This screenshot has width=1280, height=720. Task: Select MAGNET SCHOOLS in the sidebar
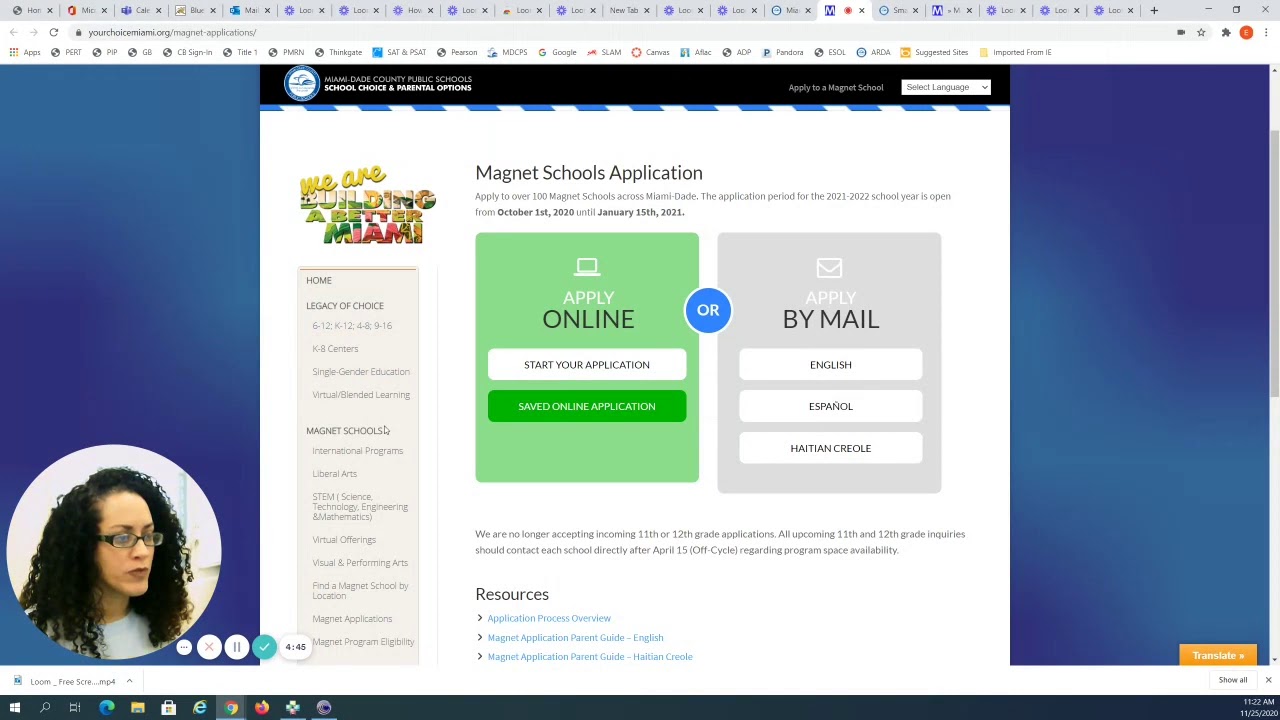click(344, 431)
